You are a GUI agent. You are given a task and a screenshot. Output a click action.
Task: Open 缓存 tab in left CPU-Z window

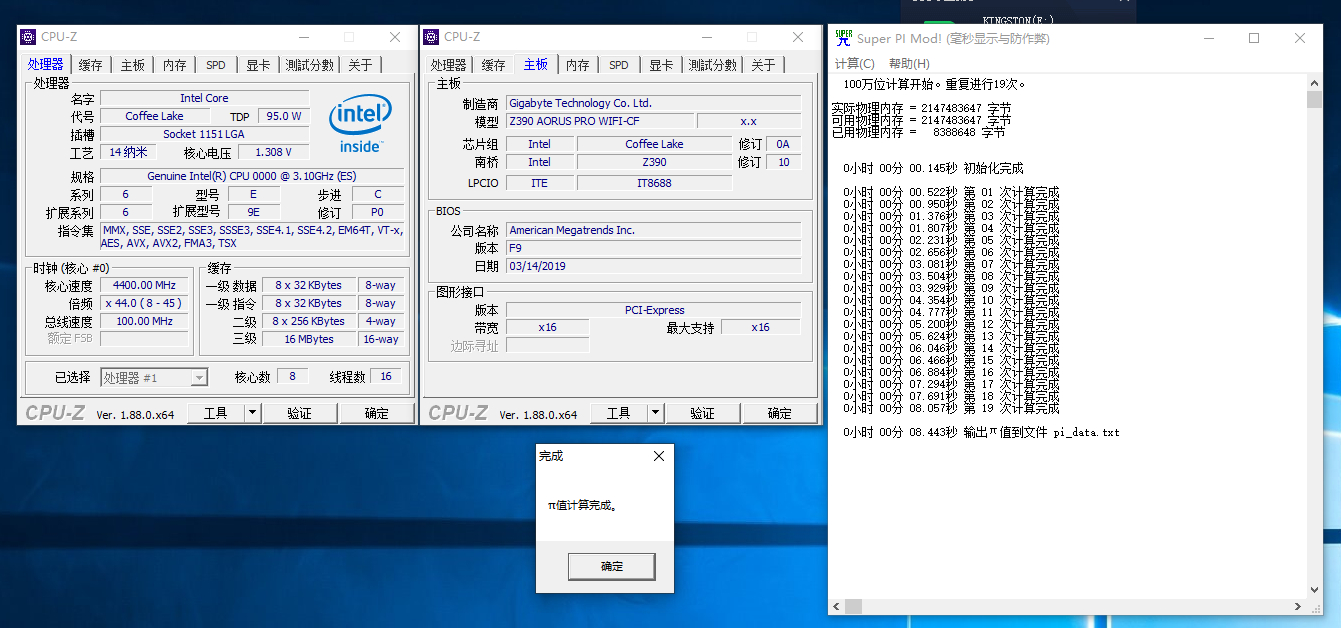[90, 65]
